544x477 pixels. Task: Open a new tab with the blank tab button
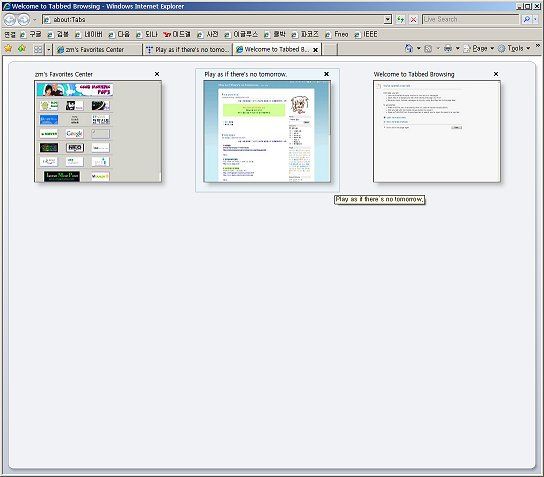coord(330,50)
